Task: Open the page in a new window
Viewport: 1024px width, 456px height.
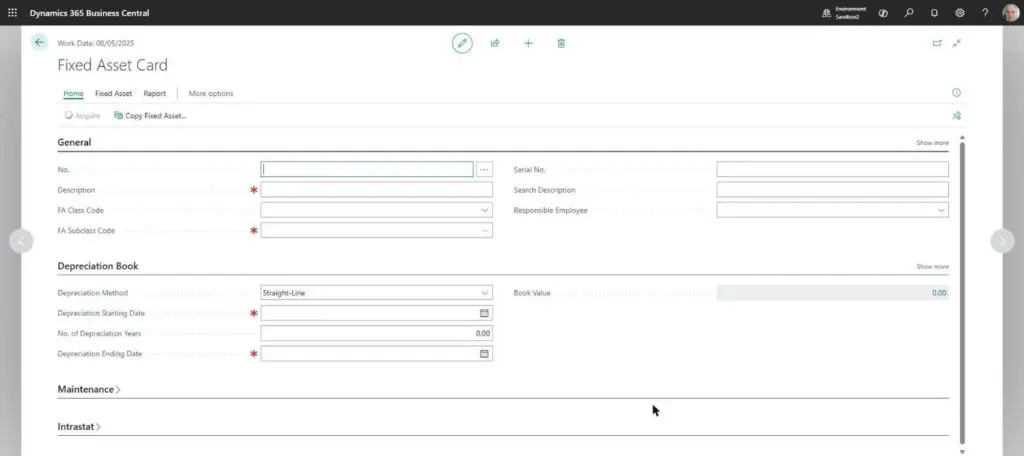Action: [937, 43]
